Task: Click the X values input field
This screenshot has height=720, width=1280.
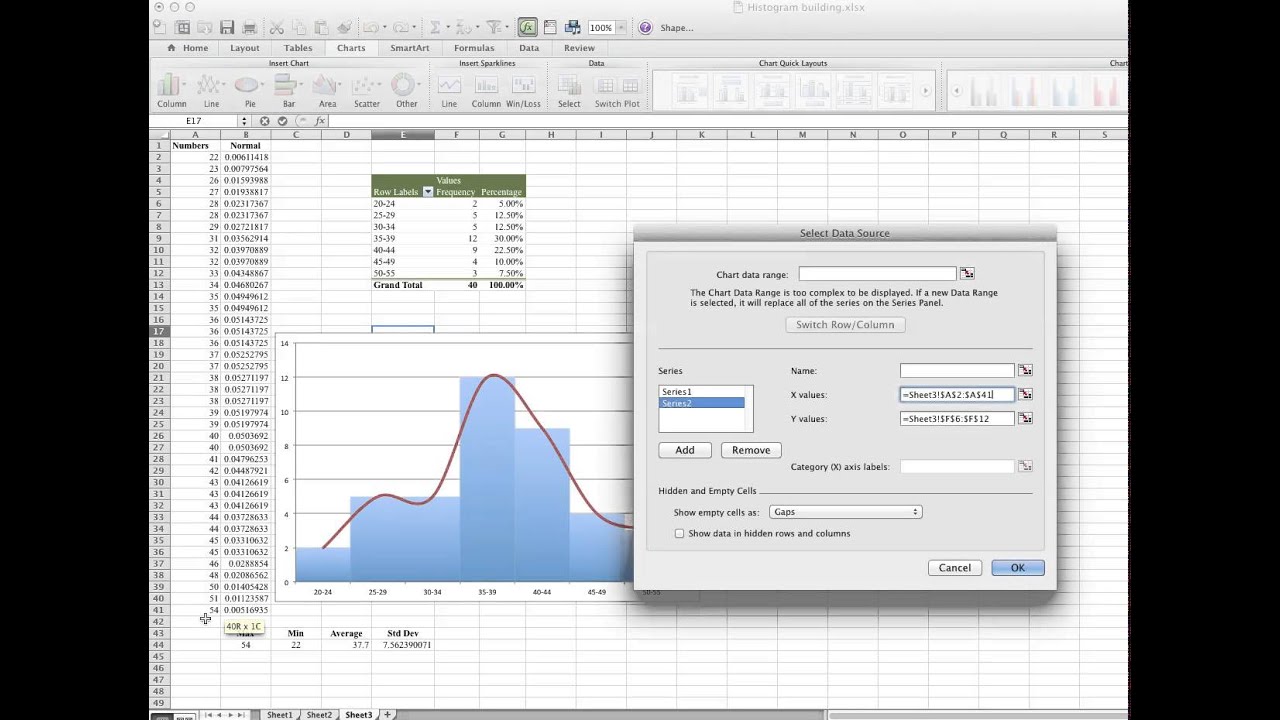Action: click(x=957, y=395)
